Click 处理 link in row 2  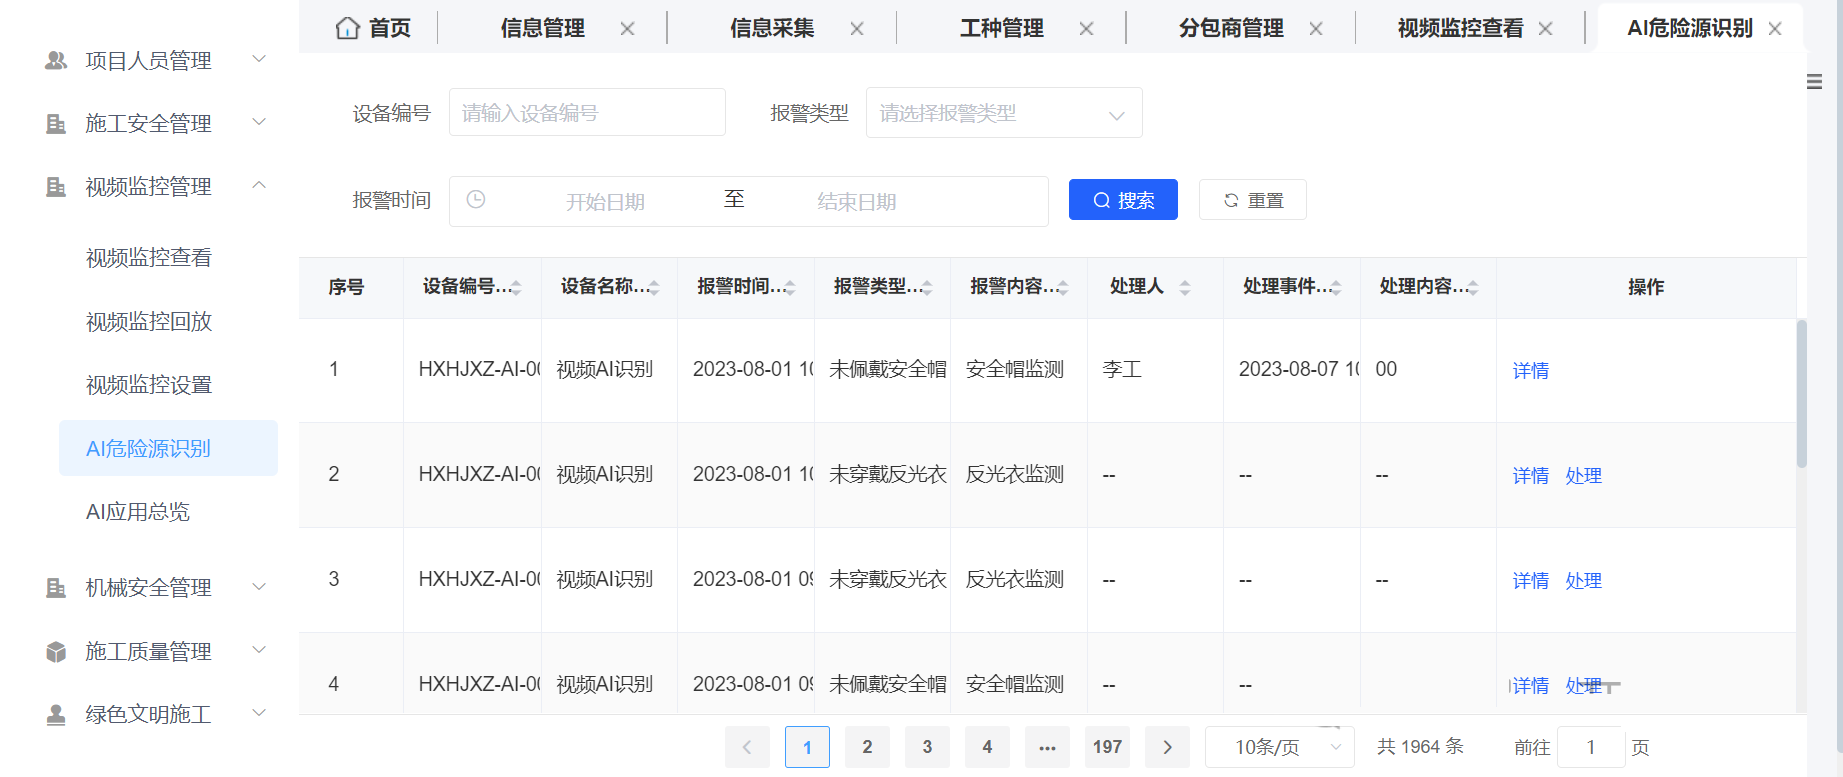point(1583,476)
